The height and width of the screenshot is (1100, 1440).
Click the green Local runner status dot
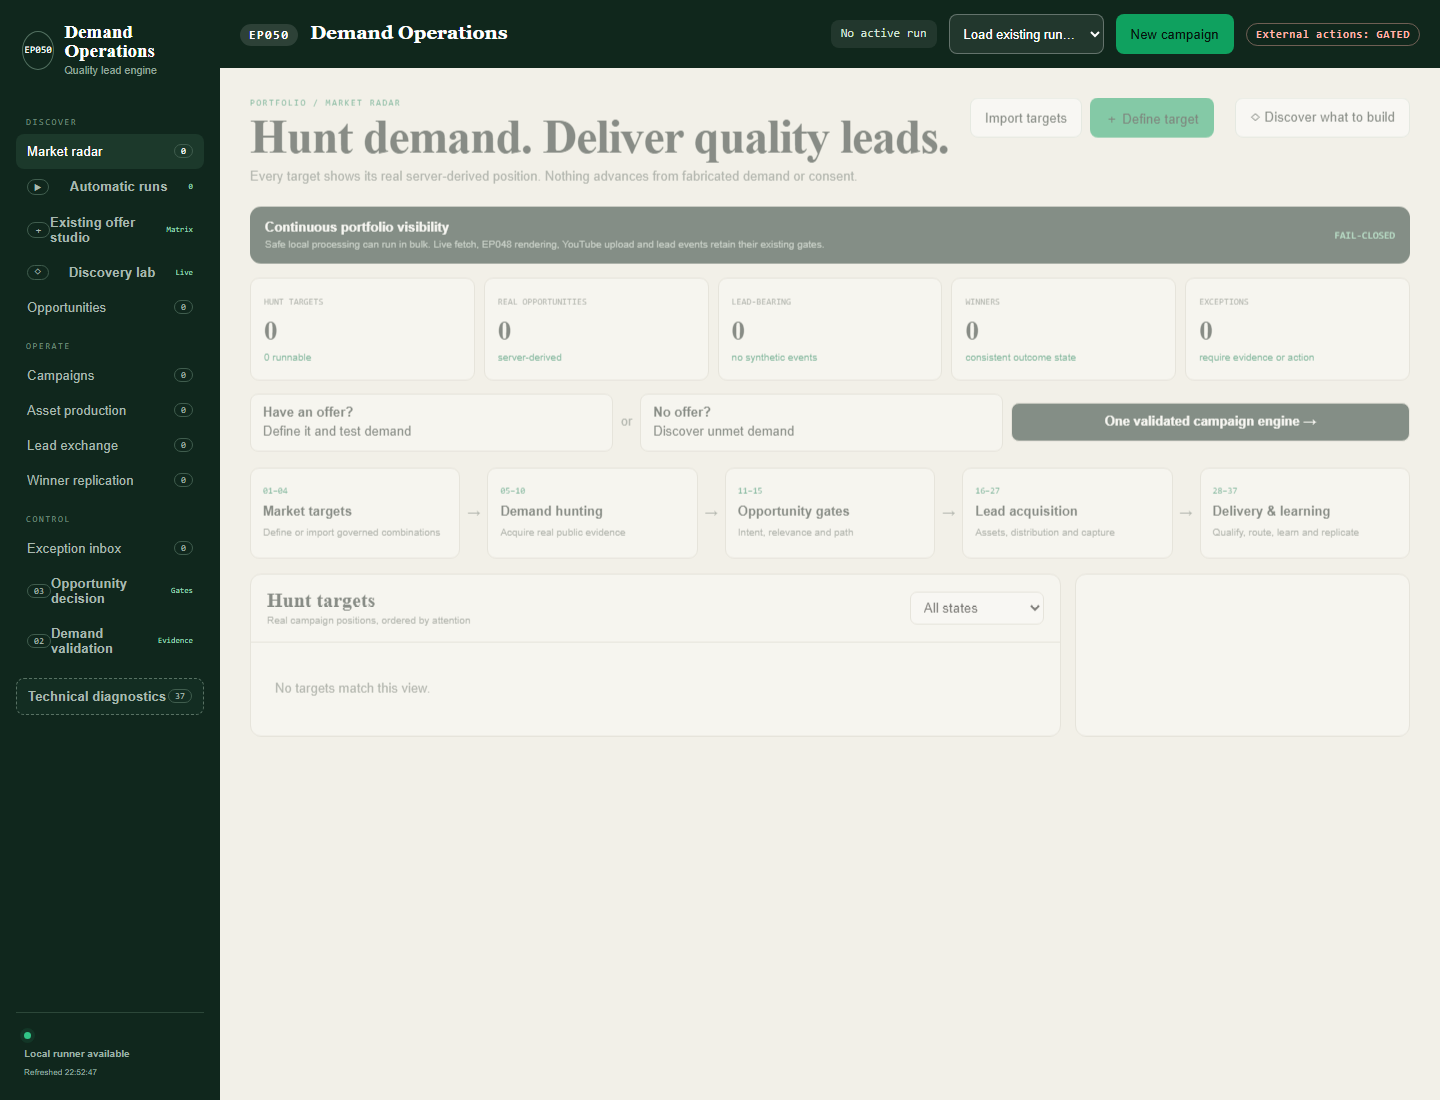pyautogui.click(x=28, y=1036)
